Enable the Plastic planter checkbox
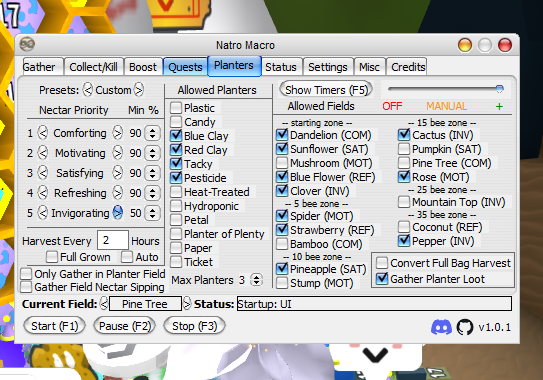Image resolution: width=543 pixels, height=380 pixels. coord(176,108)
